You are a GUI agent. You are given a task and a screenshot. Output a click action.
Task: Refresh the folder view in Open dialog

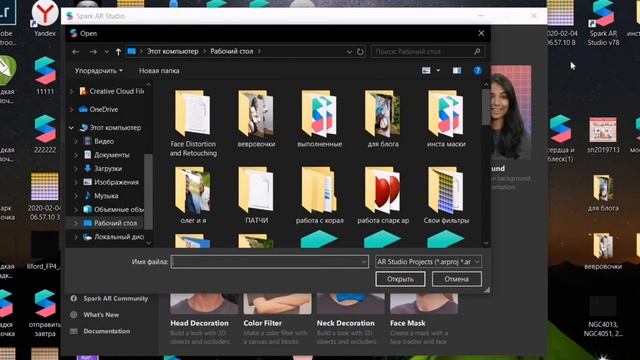360,52
